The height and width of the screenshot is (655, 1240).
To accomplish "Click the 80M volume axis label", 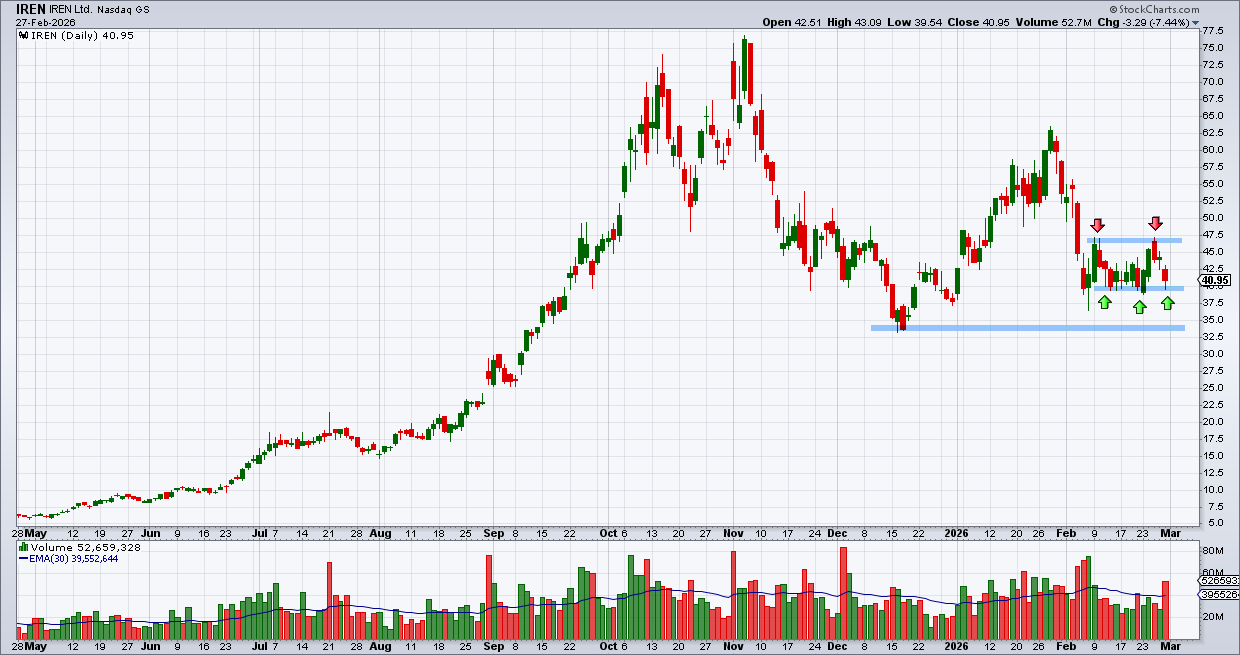I will [x=1213, y=551].
